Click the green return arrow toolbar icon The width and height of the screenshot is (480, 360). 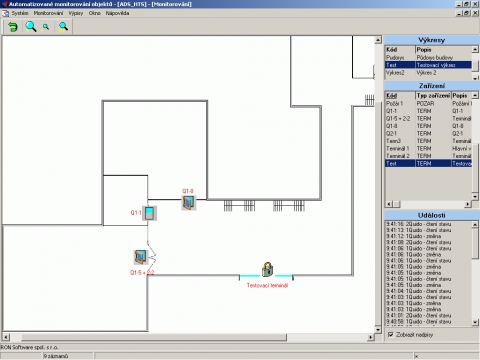click(13, 27)
